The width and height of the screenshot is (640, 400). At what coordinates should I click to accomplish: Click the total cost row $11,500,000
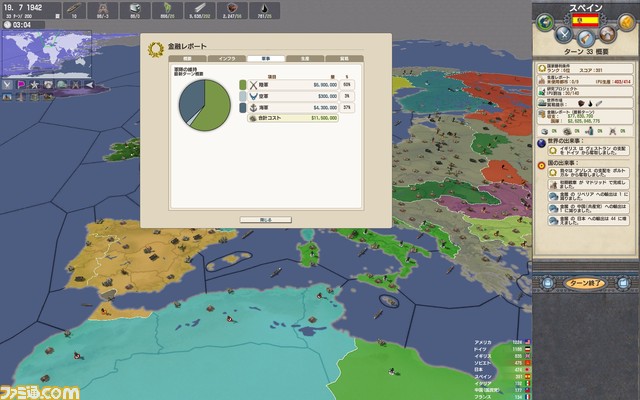click(x=293, y=118)
